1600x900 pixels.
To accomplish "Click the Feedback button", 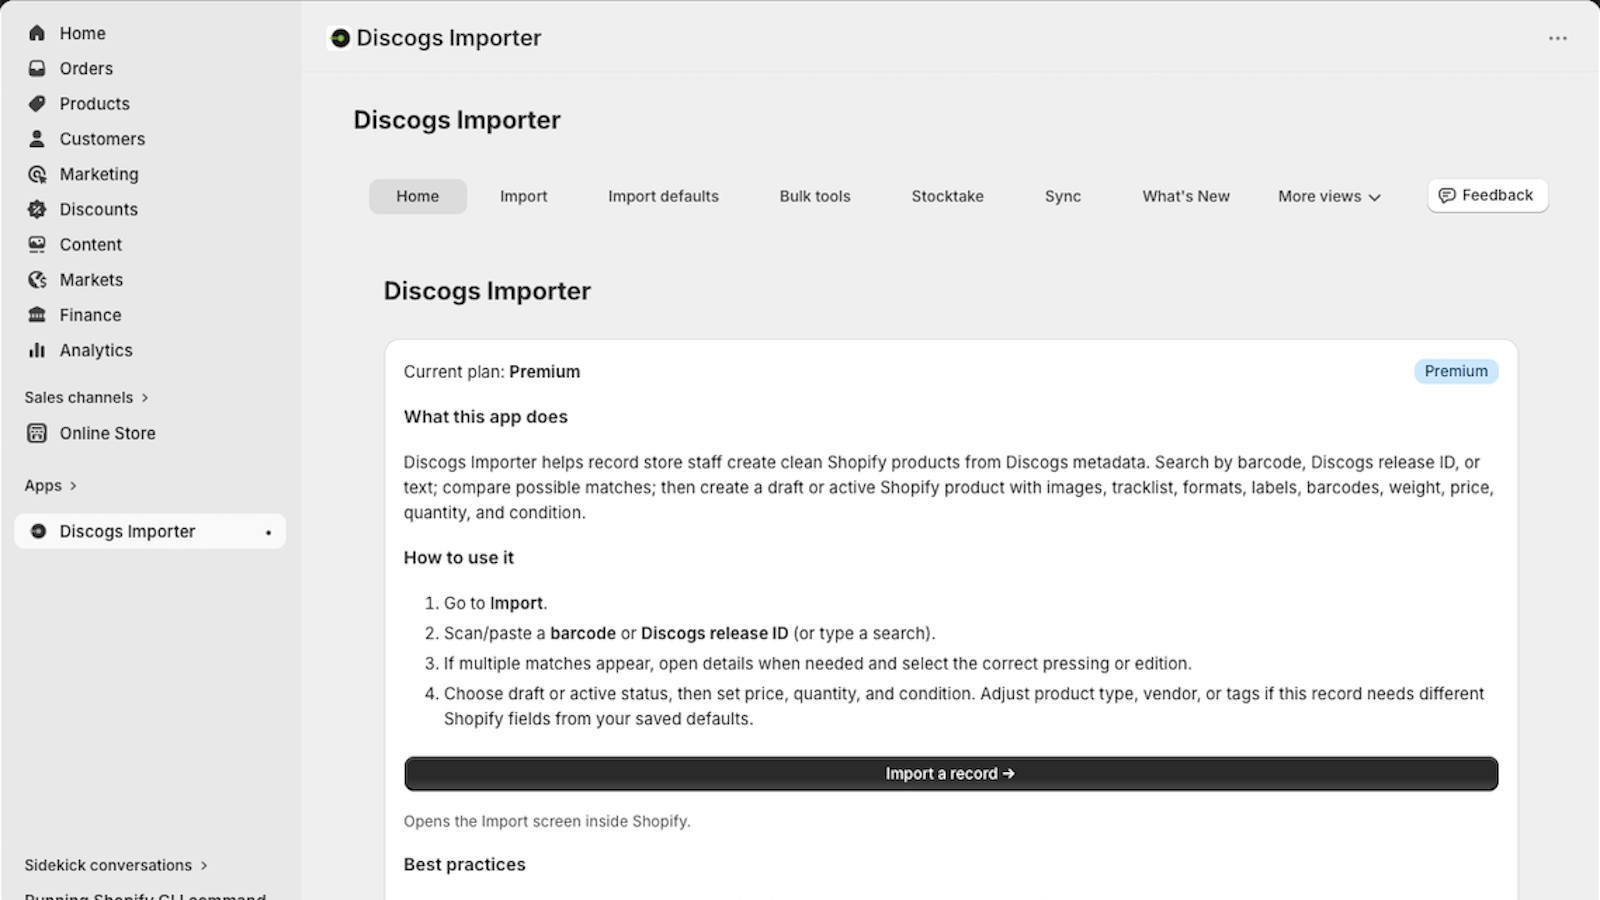I will [x=1487, y=195].
